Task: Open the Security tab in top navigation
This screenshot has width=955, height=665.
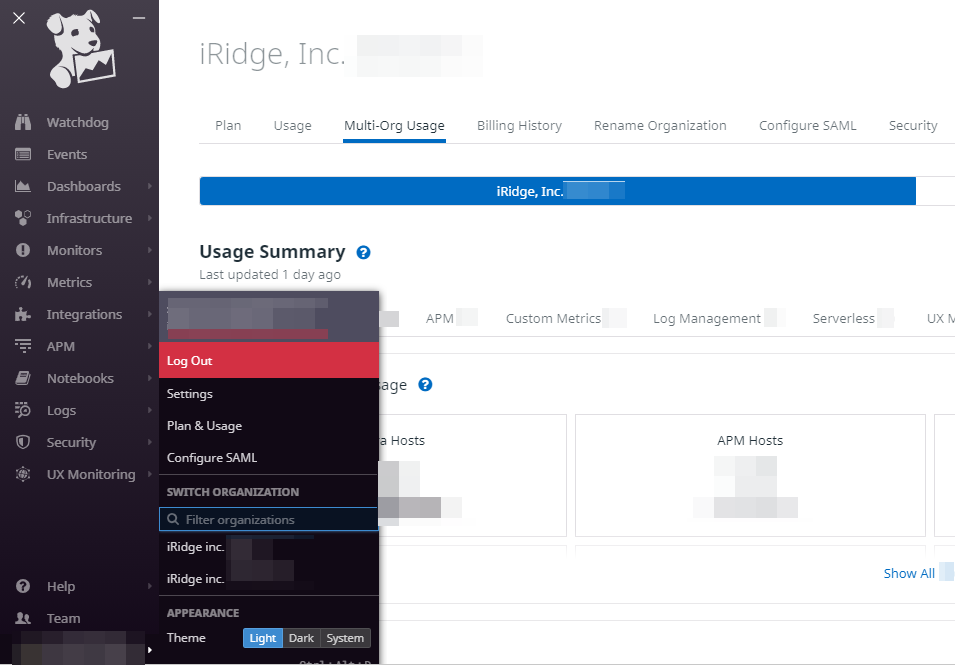Action: 913,125
